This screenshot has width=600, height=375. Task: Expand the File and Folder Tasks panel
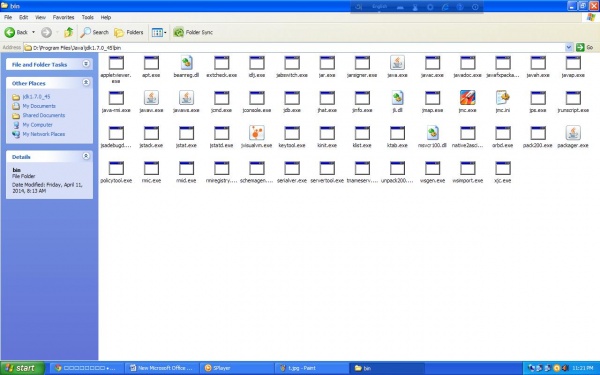click(x=86, y=64)
